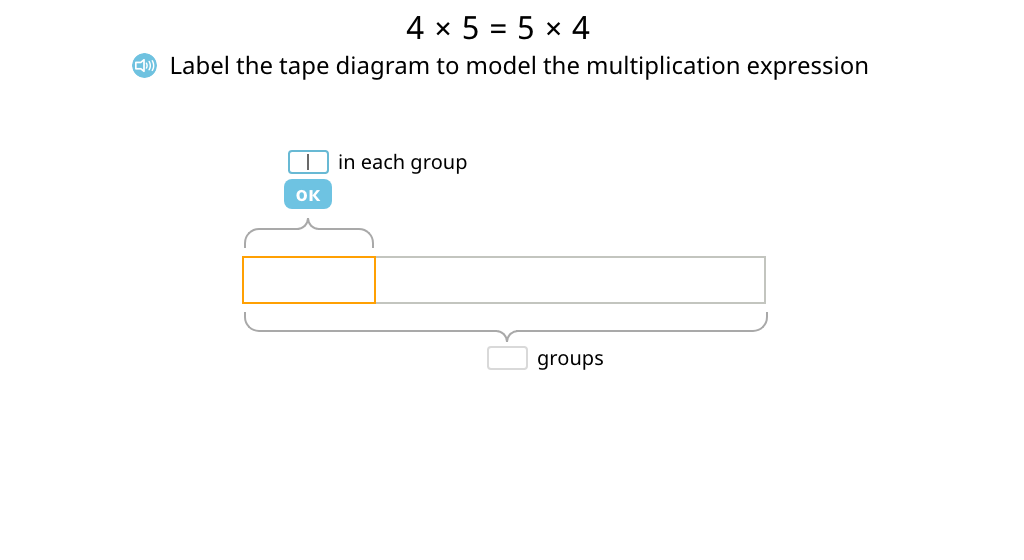Play the audio instruction speaker icon
Image resolution: width=1024 pixels, height=560 pixels.
(x=144, y=65)
